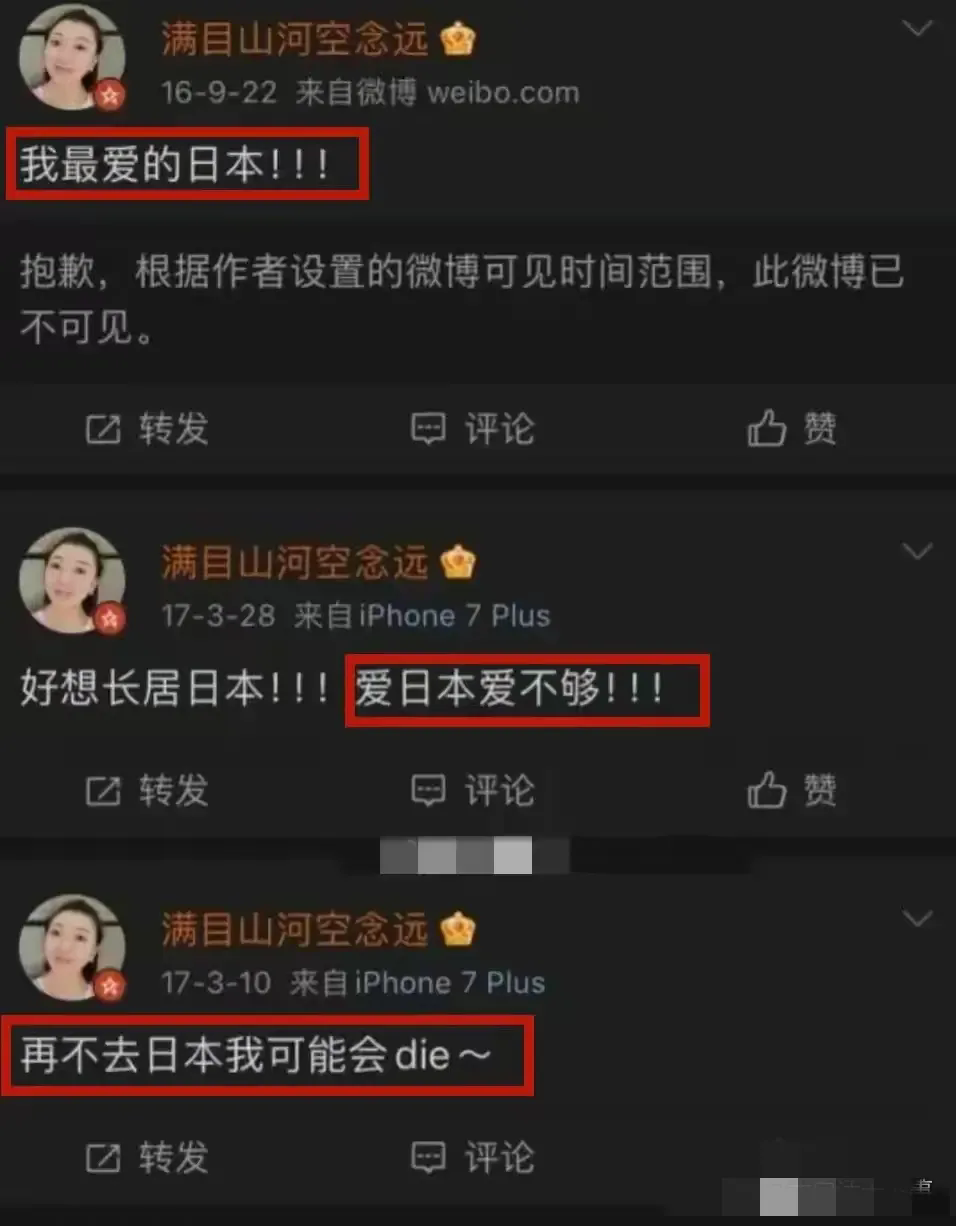This screenshot has height=1226, width=956.
Task: Select the 再不去日本我可能会die post text
Action: pos(256,1057)
